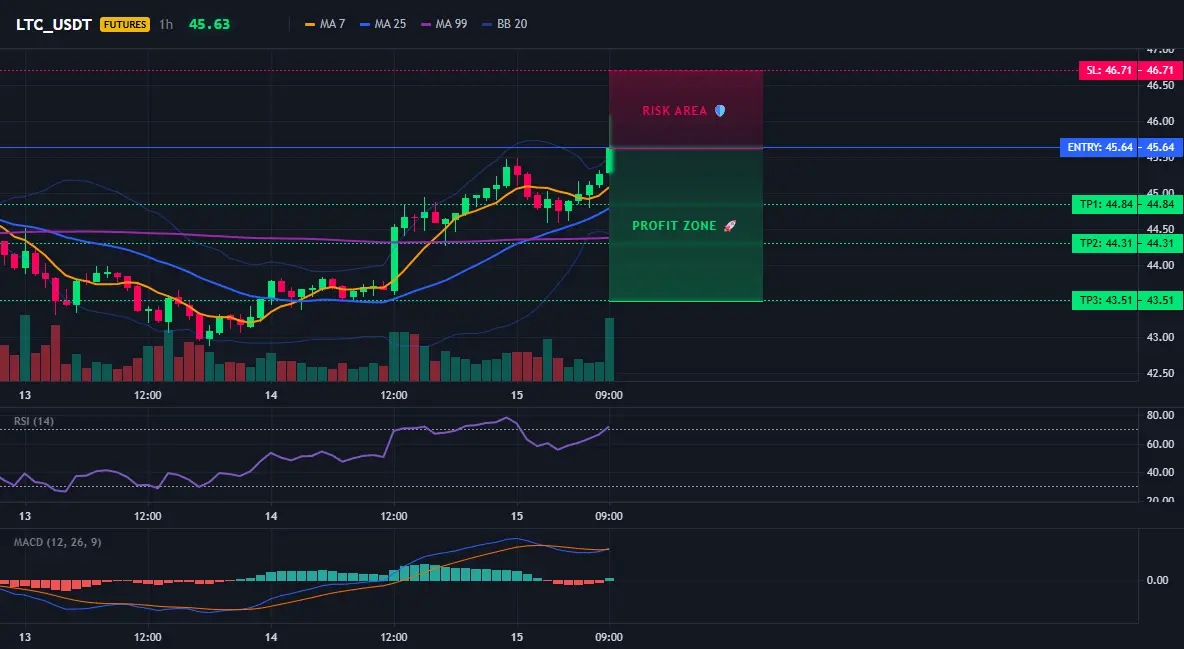Click the 80.00 RSI axis value
The width and height of the screenshot is (1184, 649).
point(1161,415)
